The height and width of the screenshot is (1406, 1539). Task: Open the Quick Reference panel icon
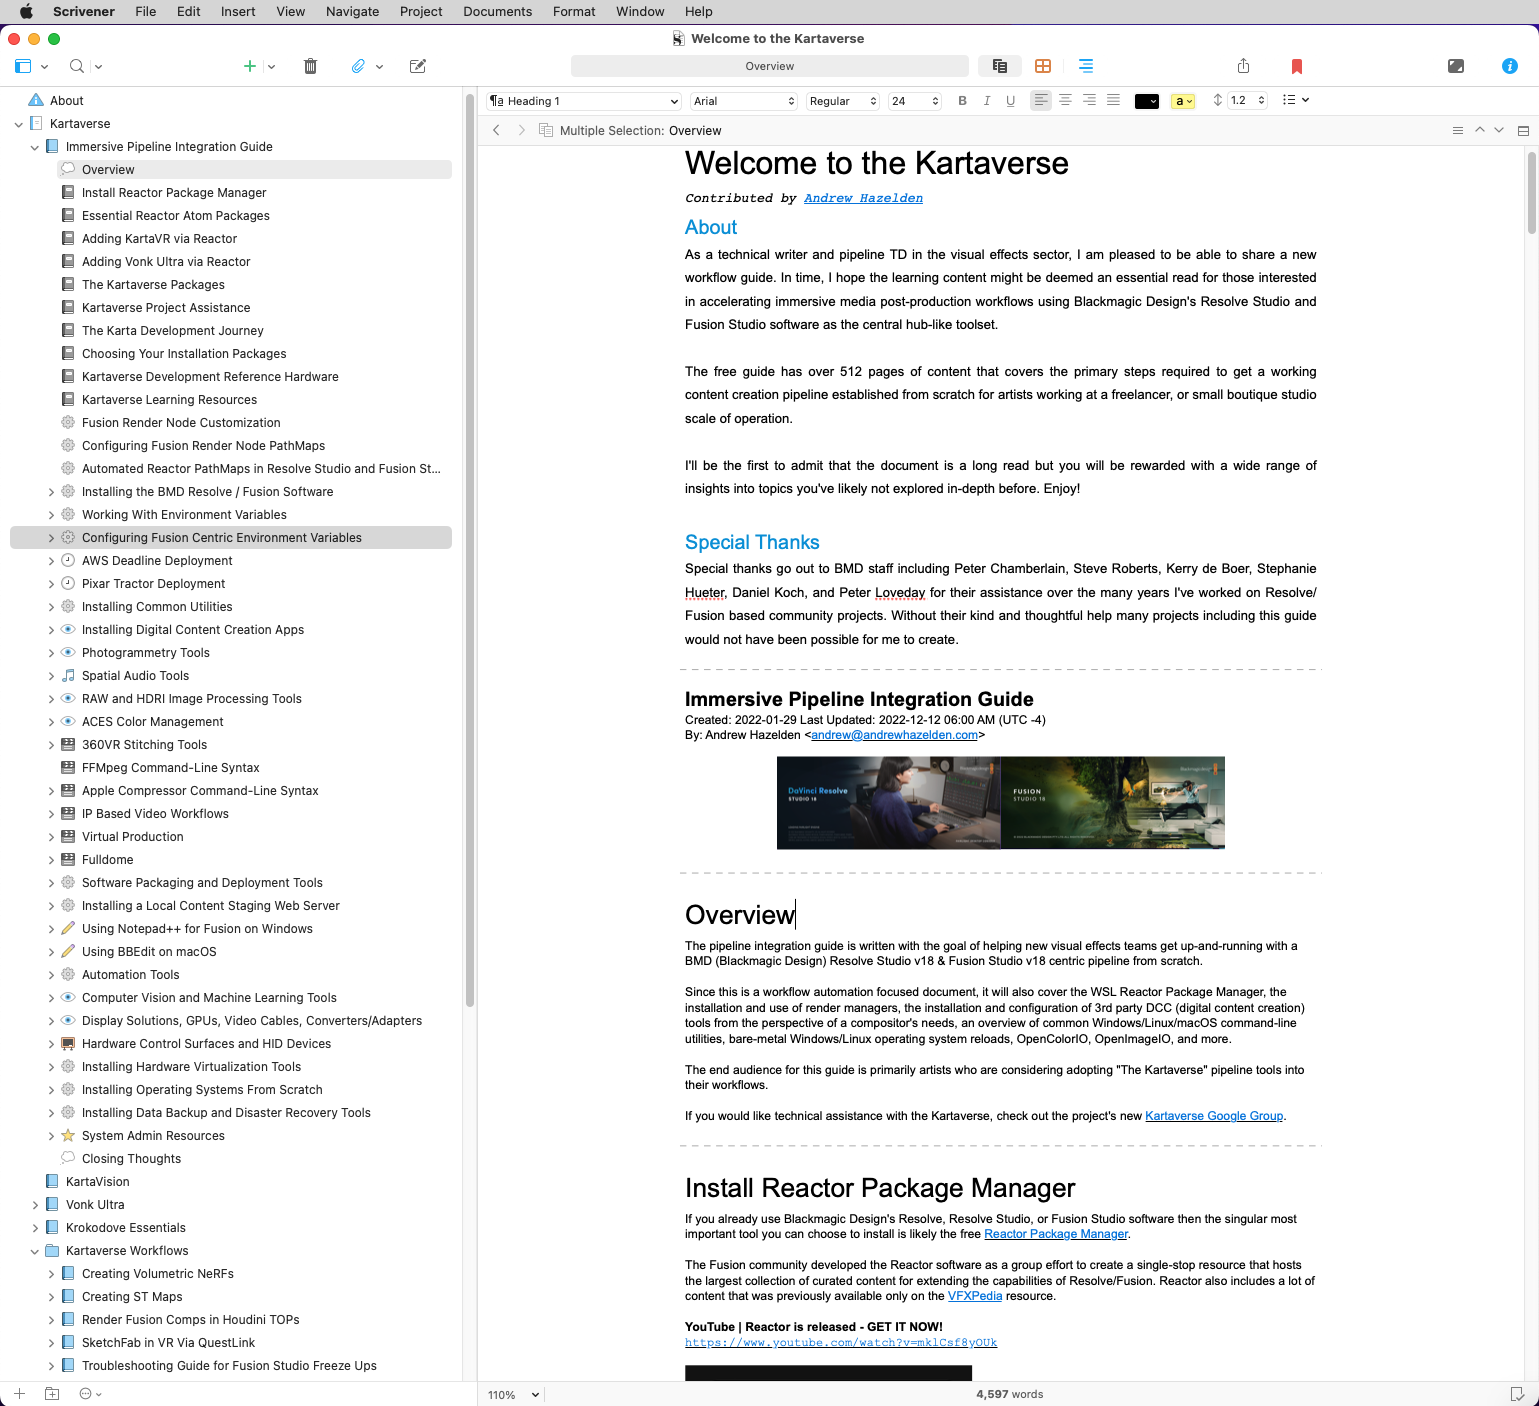pos(1456,66)
